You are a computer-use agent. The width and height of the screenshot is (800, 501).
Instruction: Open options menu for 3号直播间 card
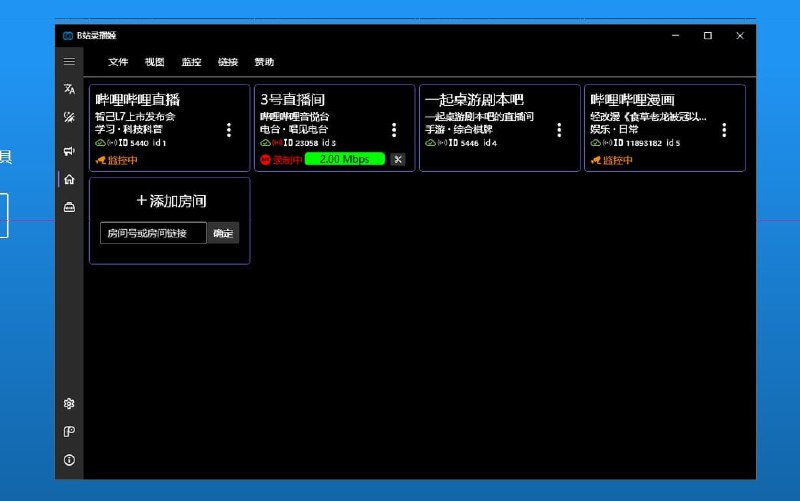coord(394,130)
